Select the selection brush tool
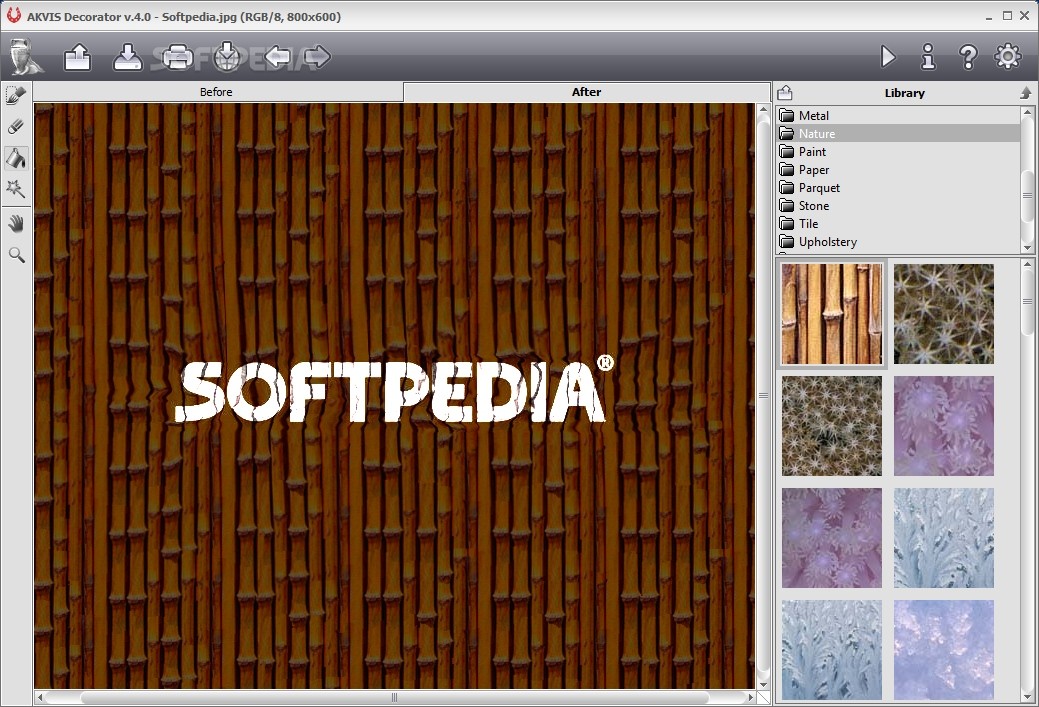This screenshot has width=1039, height=707. tap(16, 95)
